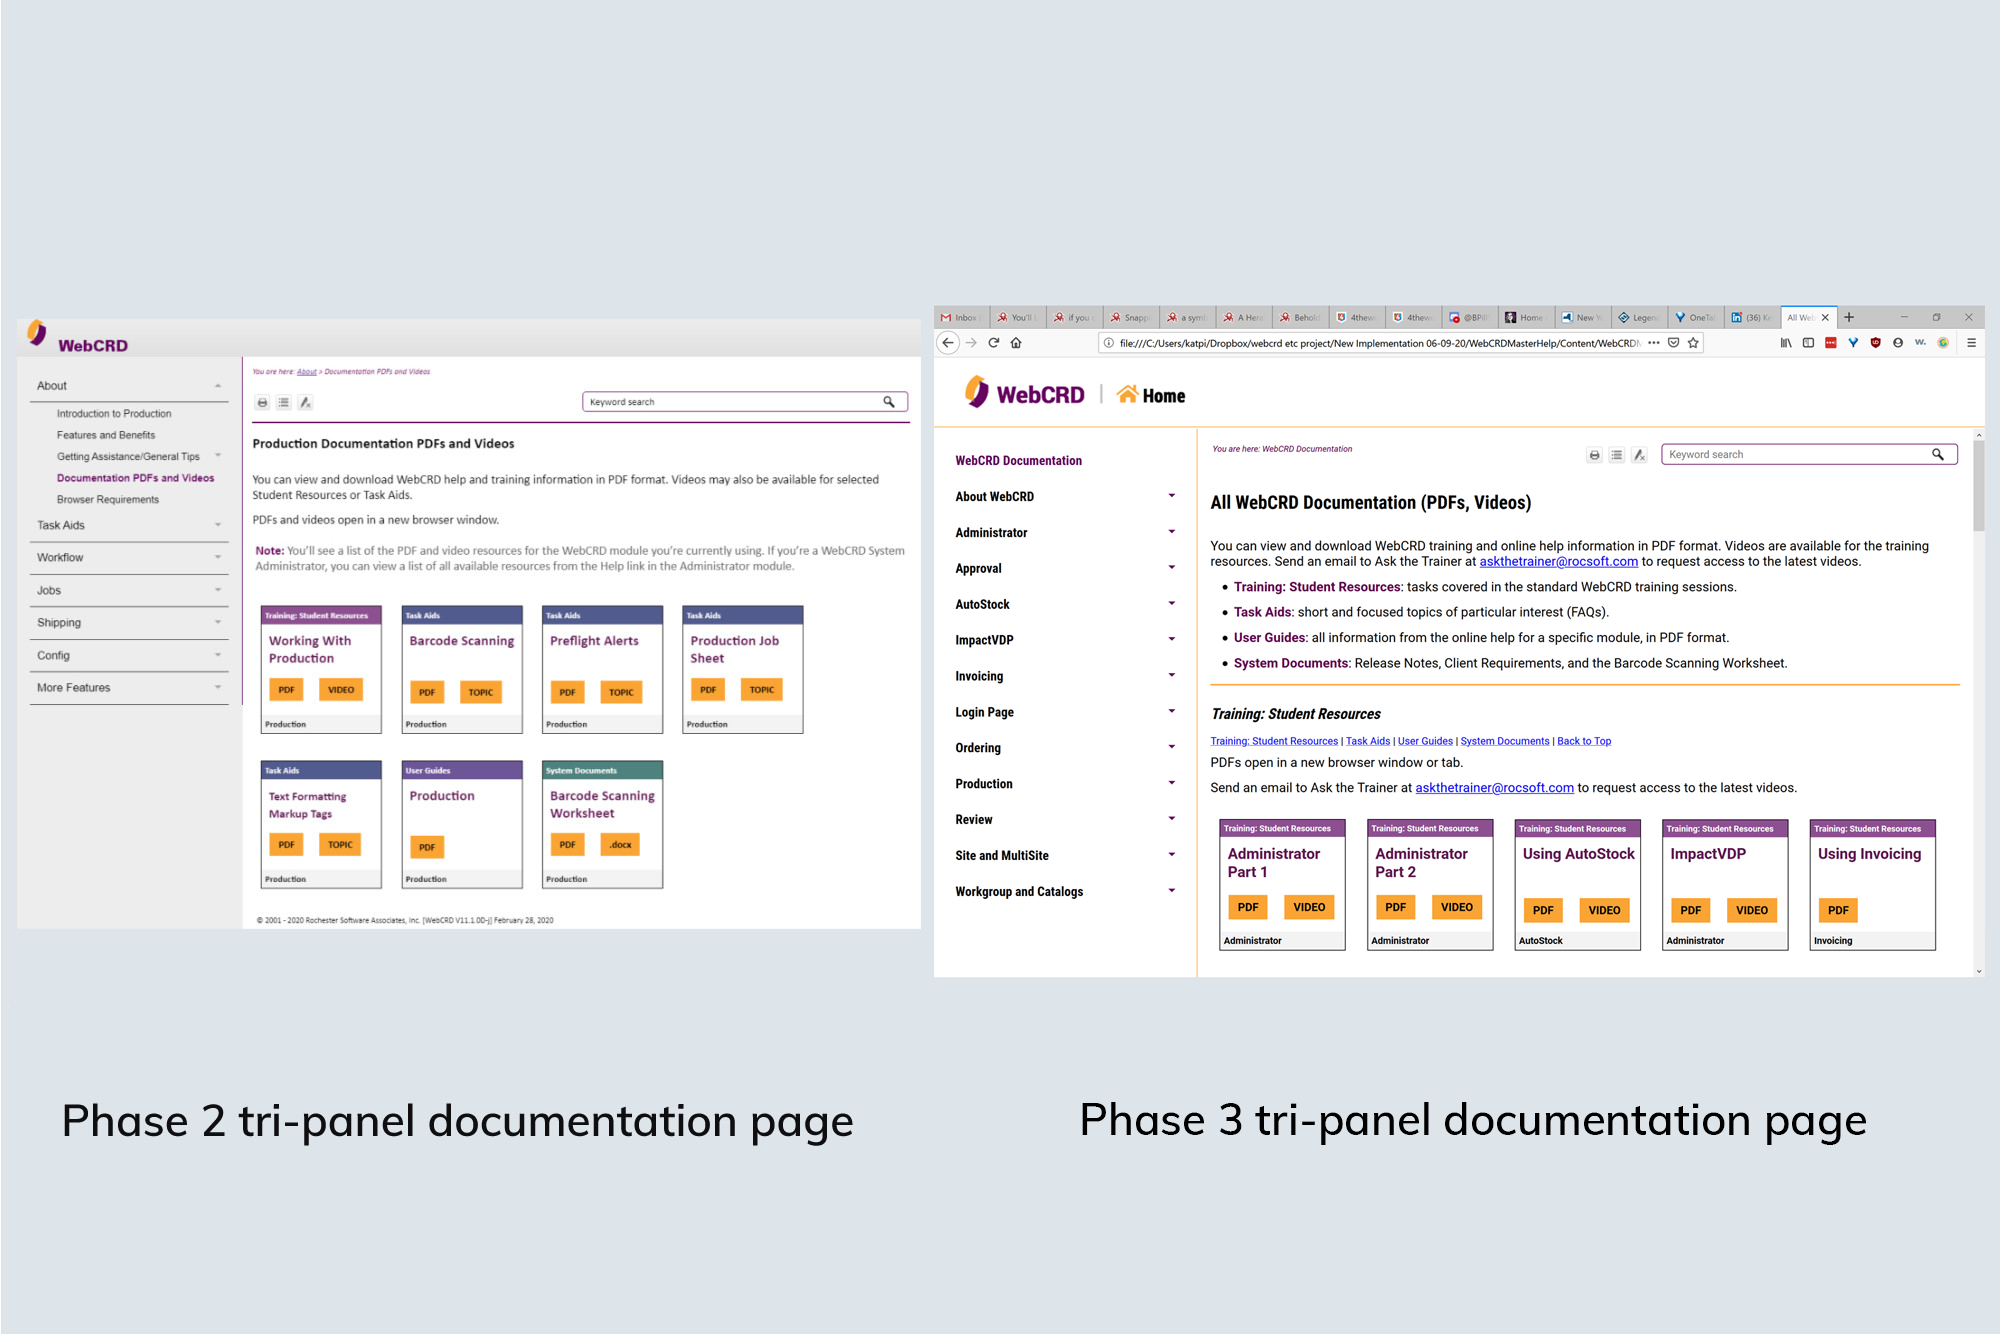Open the page actions three-dot menu in address bar
The height and width of the screenshot is (1334, 2000).
(1654, 343)
